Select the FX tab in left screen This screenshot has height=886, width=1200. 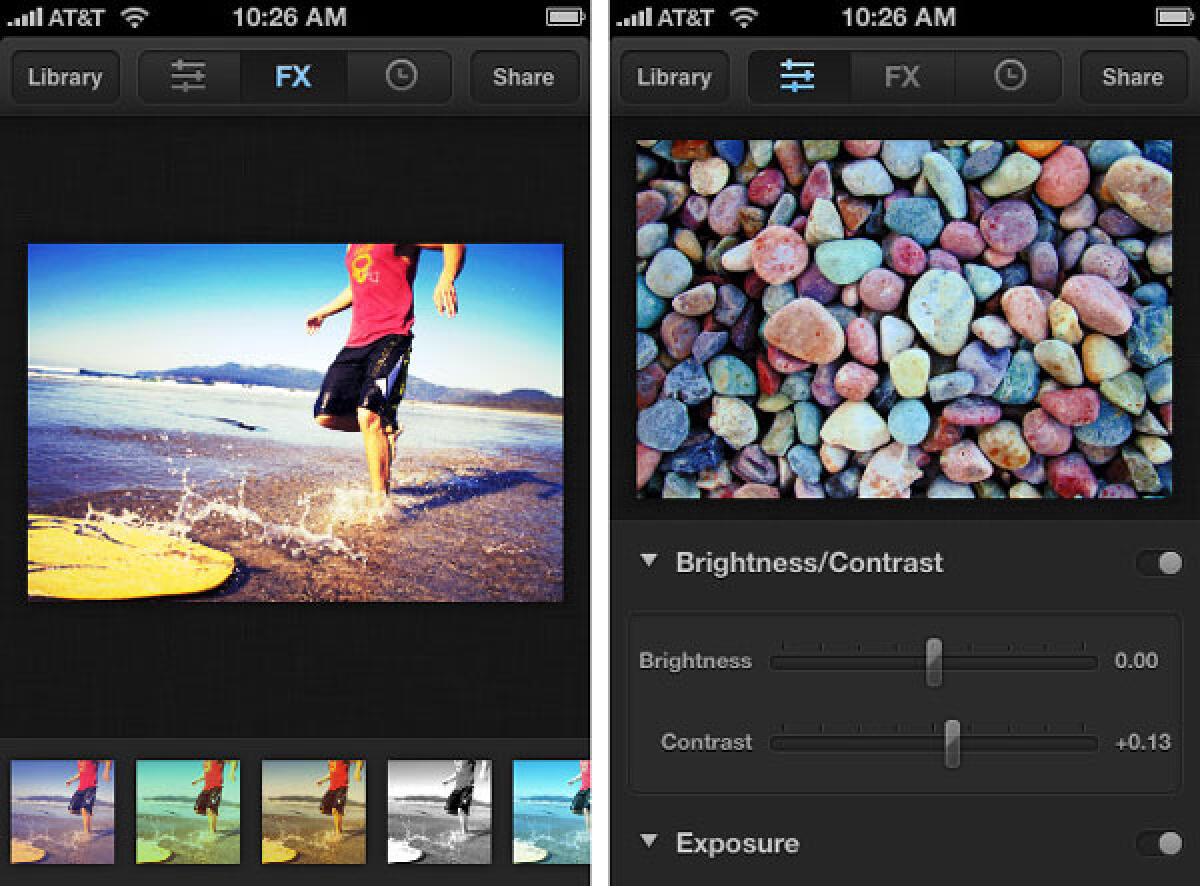click(x=293, y=77)
